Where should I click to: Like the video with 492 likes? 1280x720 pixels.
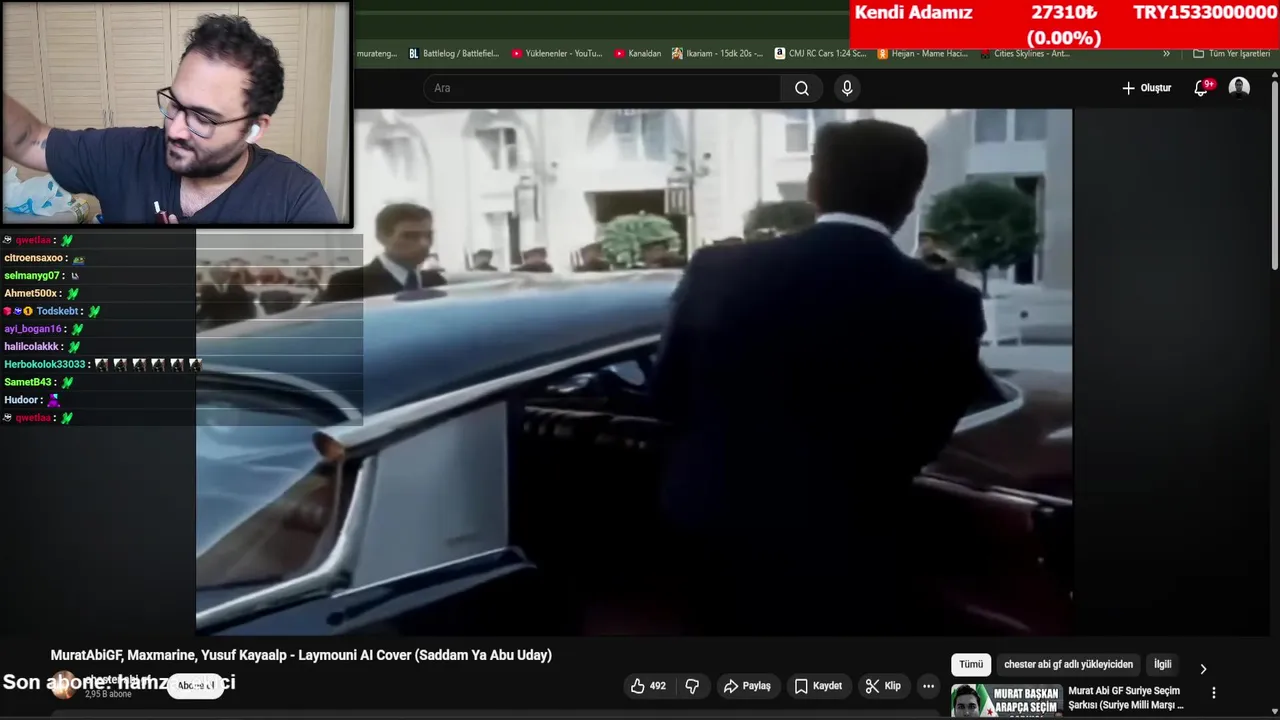[648, 686]
